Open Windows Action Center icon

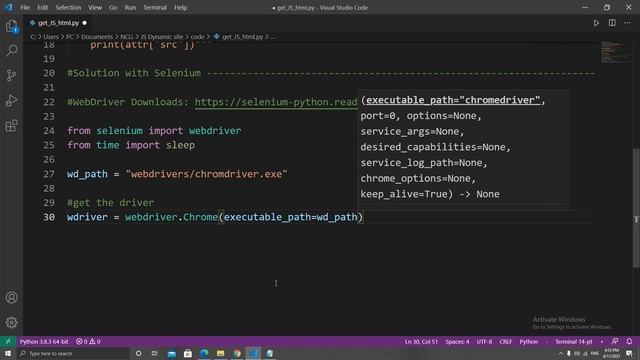click(x=629, y=353)
